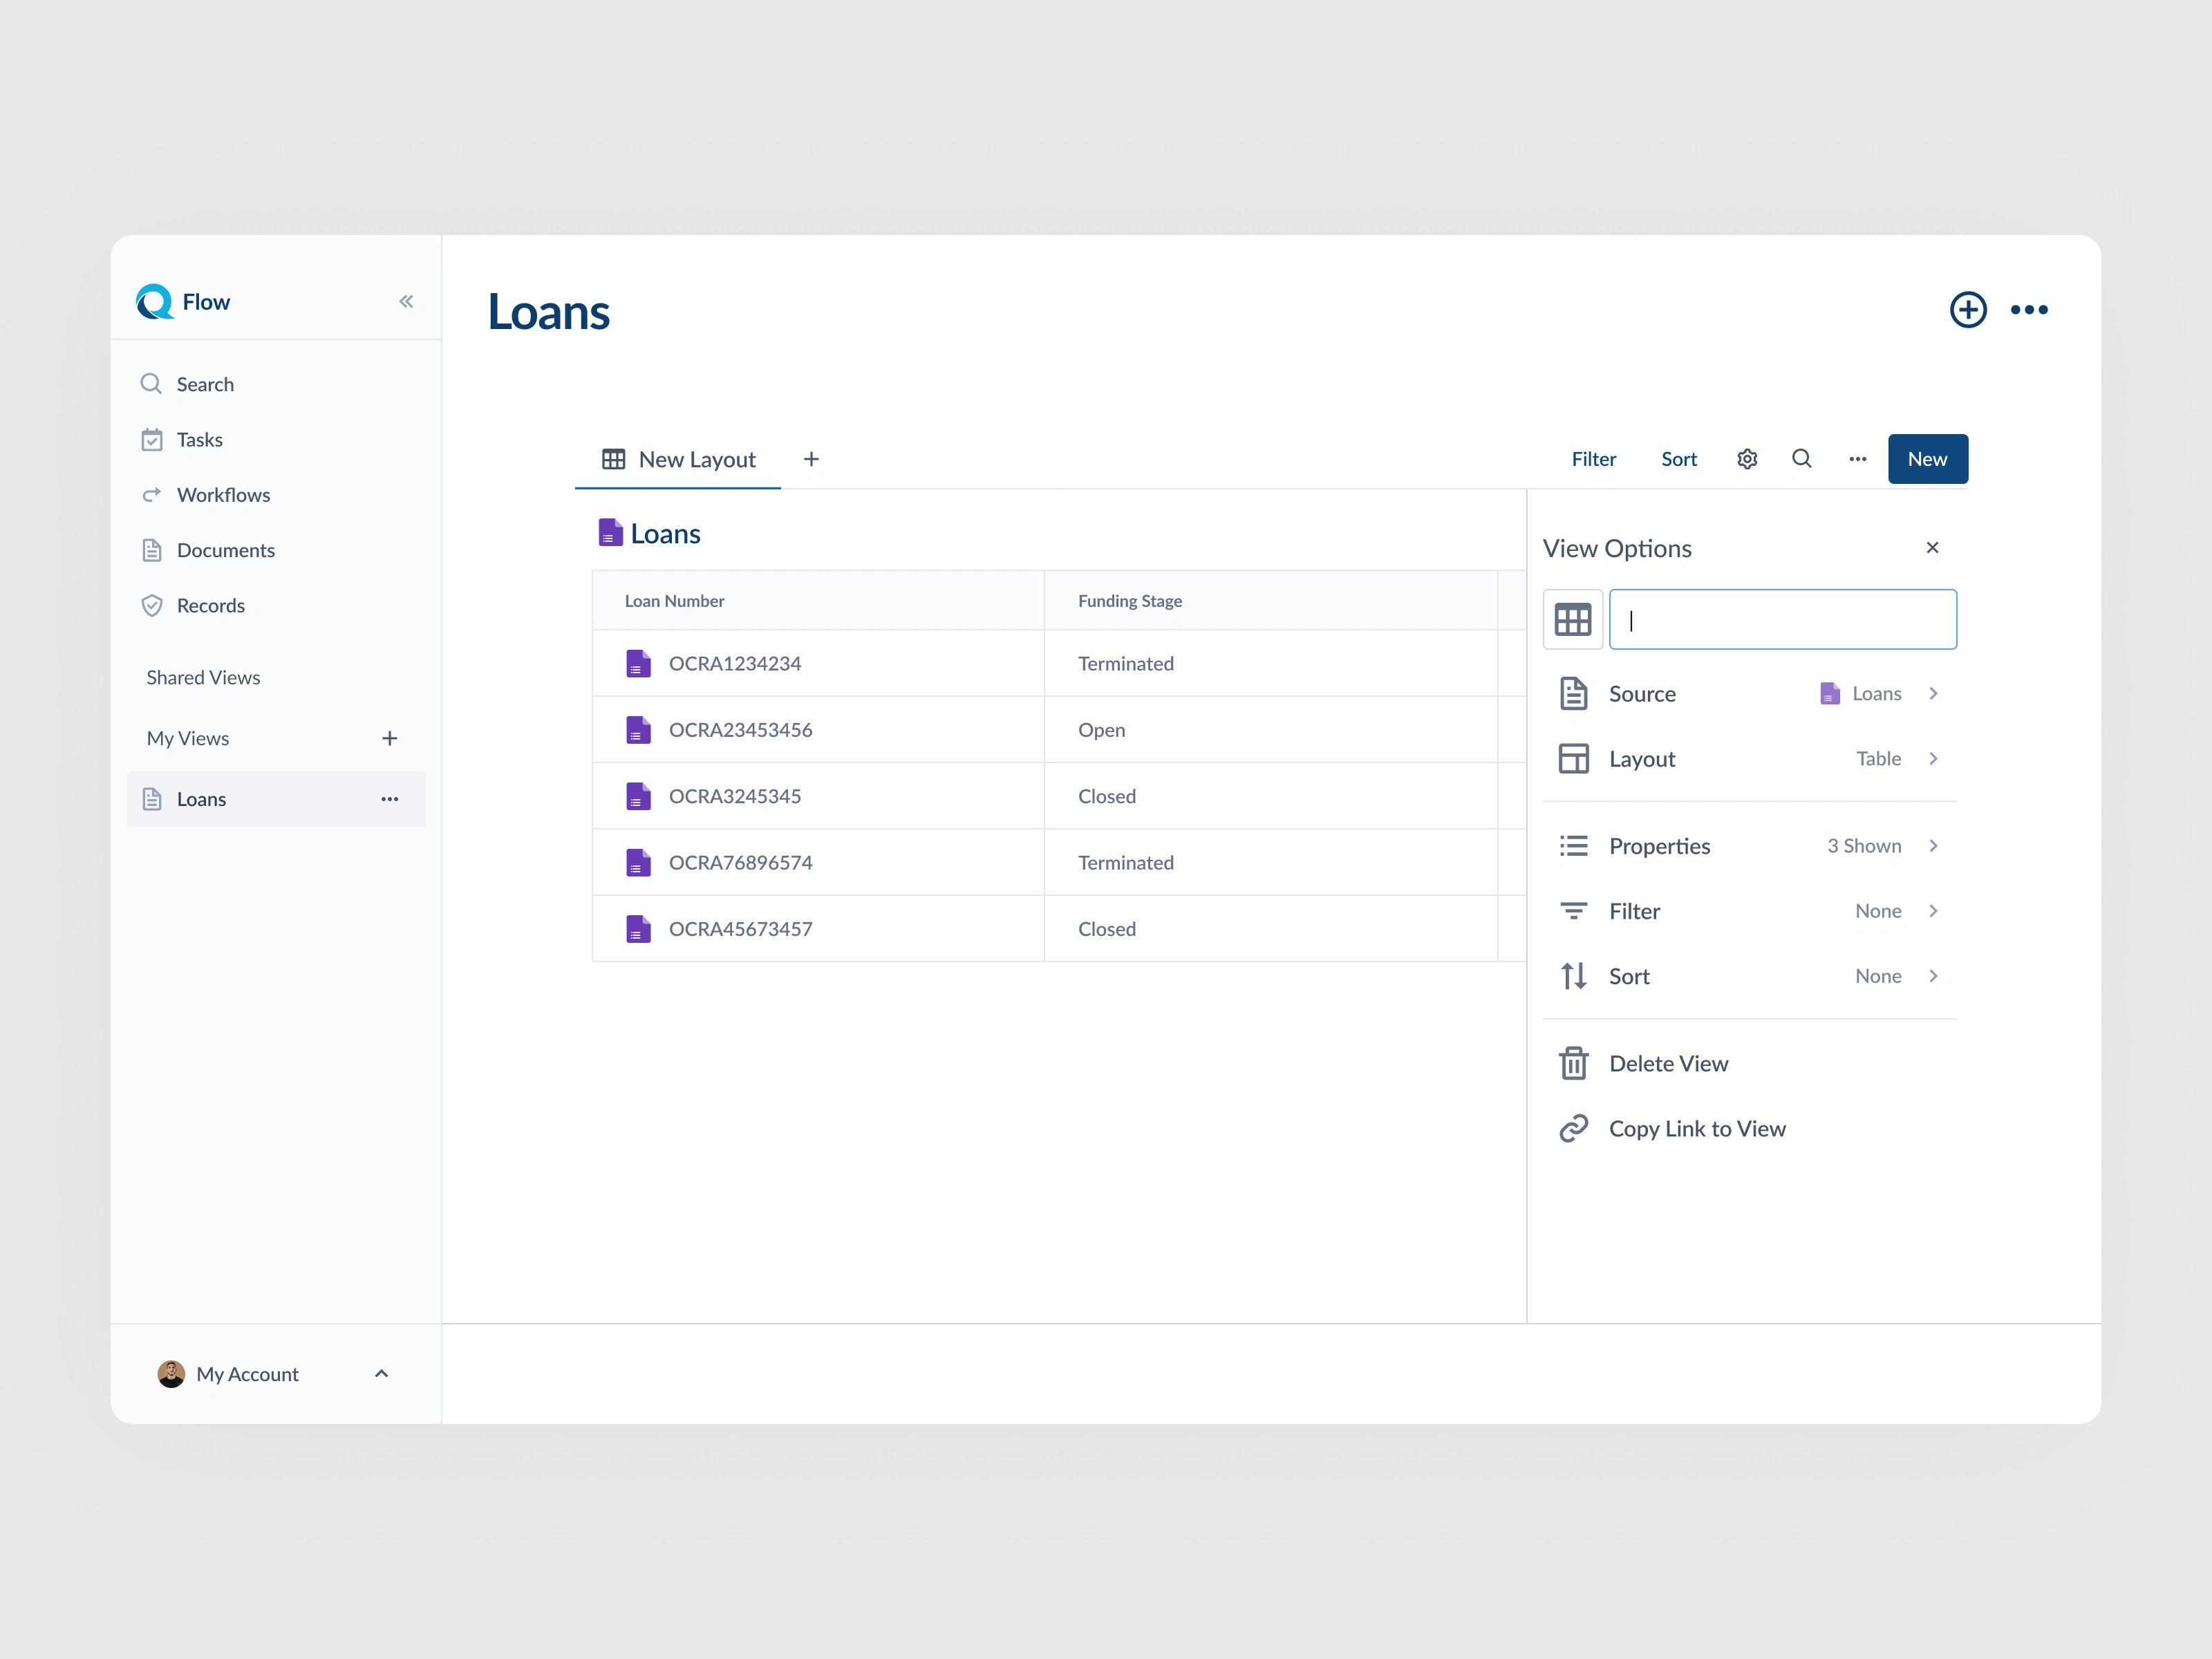Open the Workflows section
Image resolution: width=2212 pixels, height=1659 pixels.
pyautogui.click(x=222, y=495)
